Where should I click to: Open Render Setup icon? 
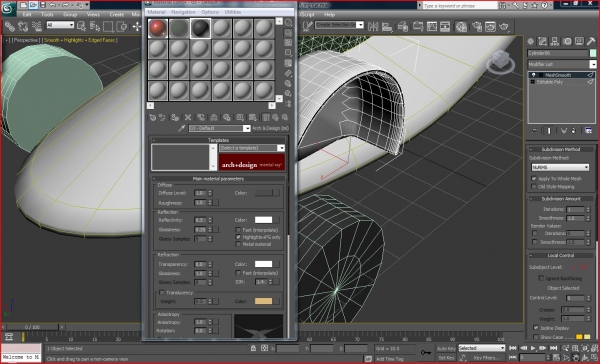tap(477, 26)
